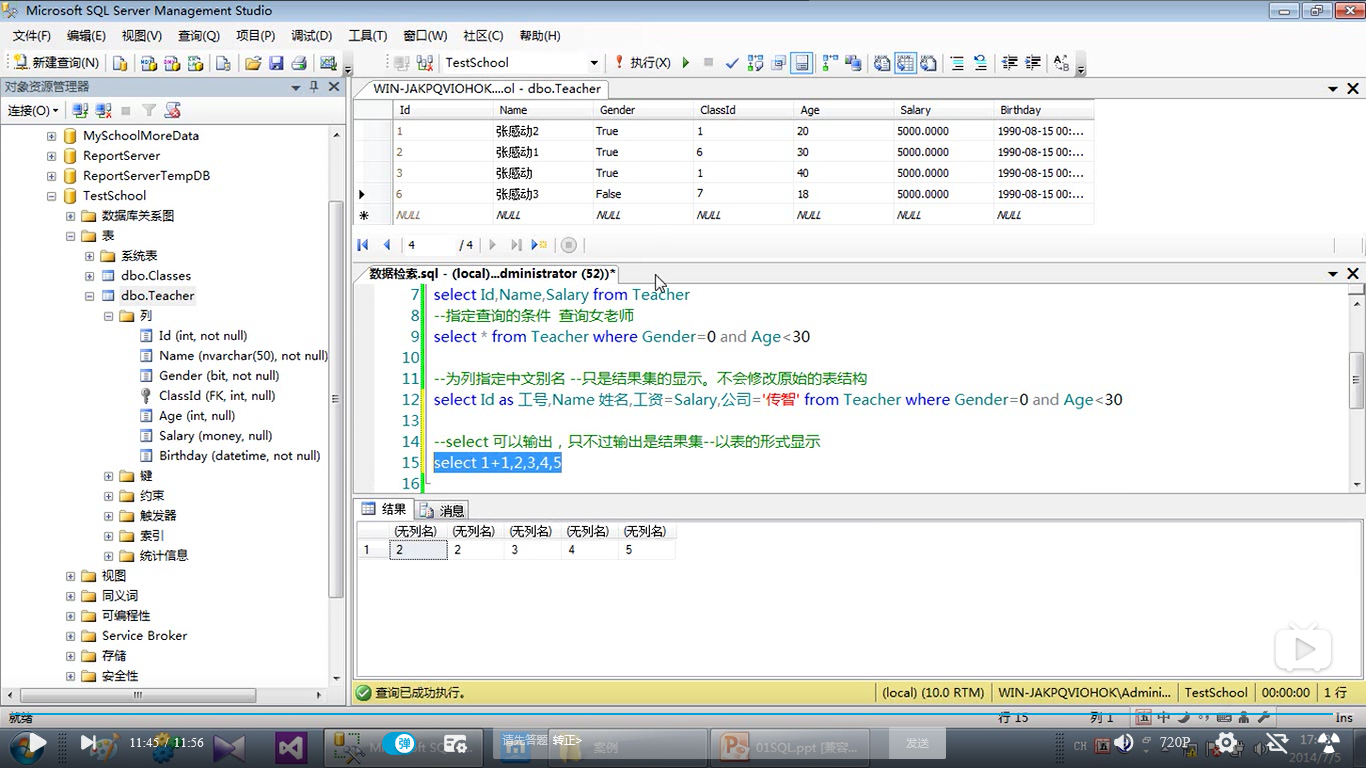Click the Open File folder icon
This screenshot has height=768, width=1366.
(x=253, y=62)
